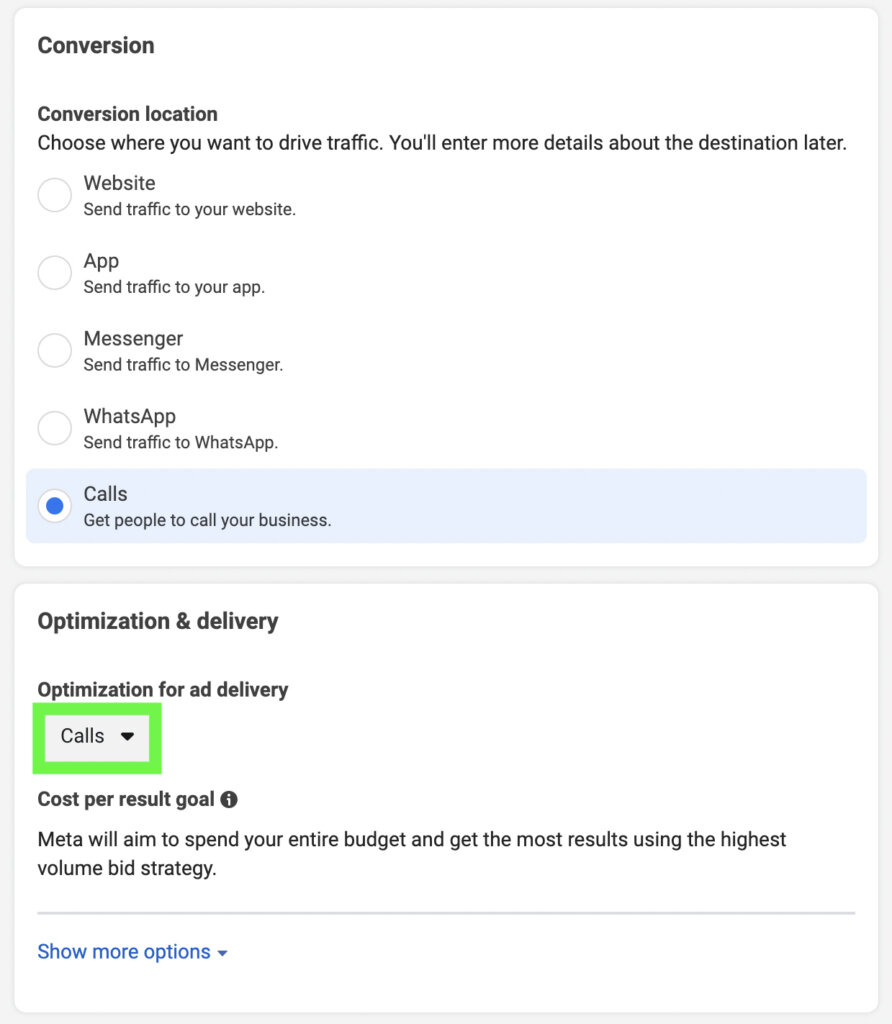Select the Website conversion location
Viewport: 892px width, 1024px height.
click(54, 194)
